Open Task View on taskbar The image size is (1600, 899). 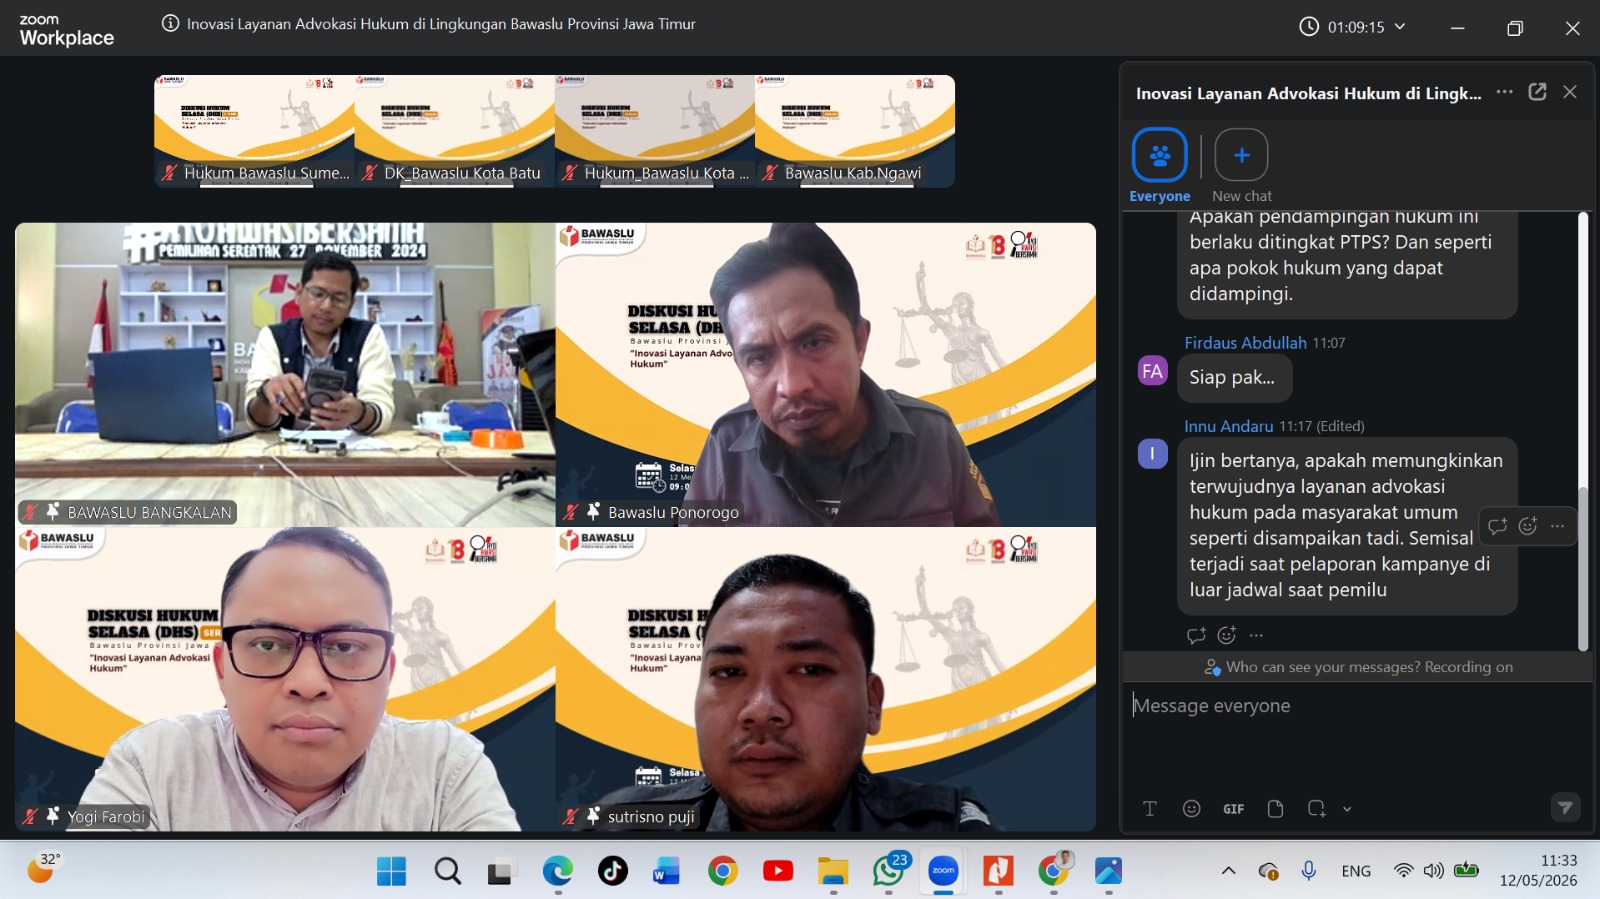pos(501,871)
